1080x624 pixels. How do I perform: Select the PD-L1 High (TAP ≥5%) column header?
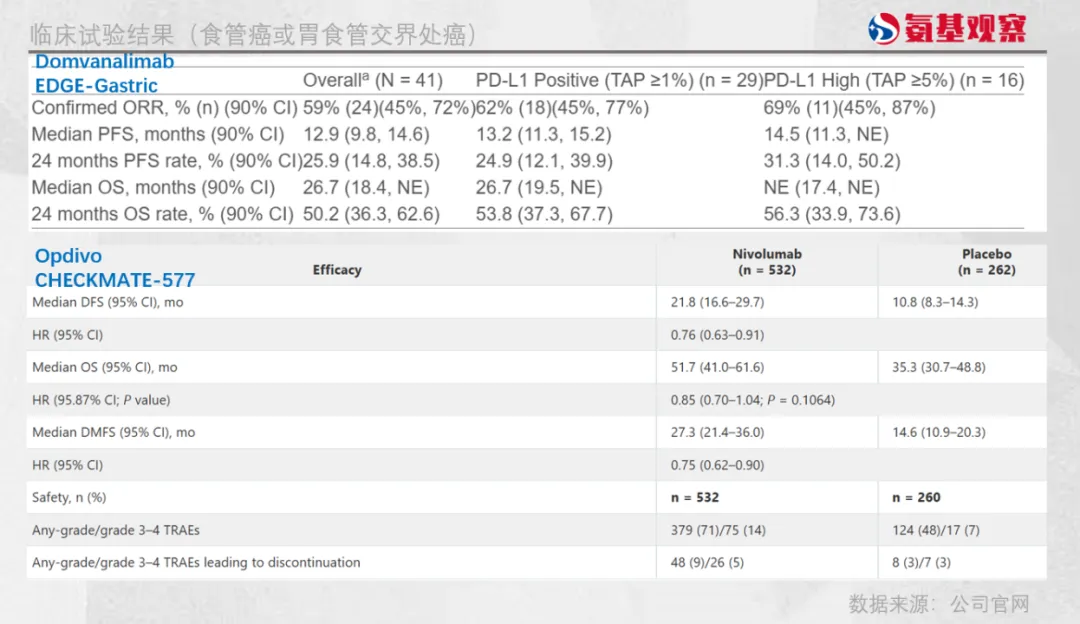pyautogui.click(x=894, y=80)
